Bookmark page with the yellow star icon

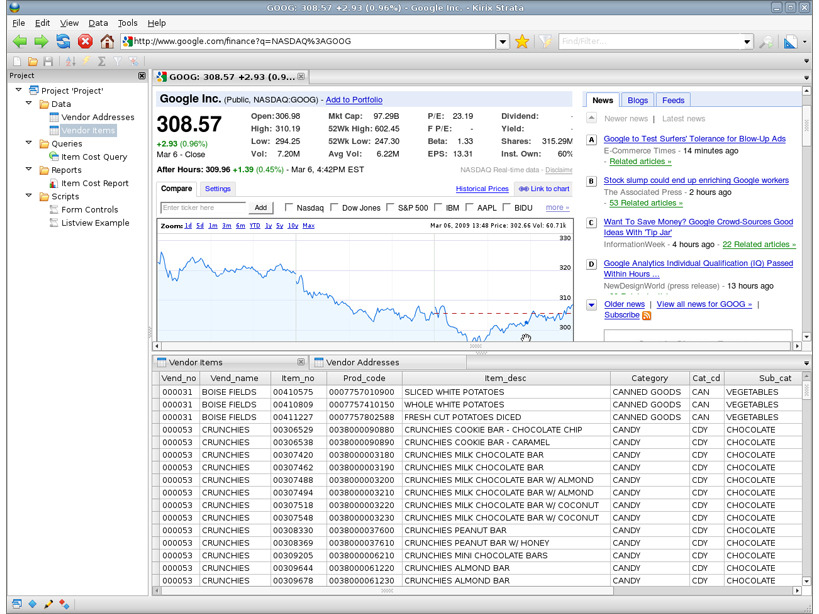pyautogui.click(x=522, y=41)
